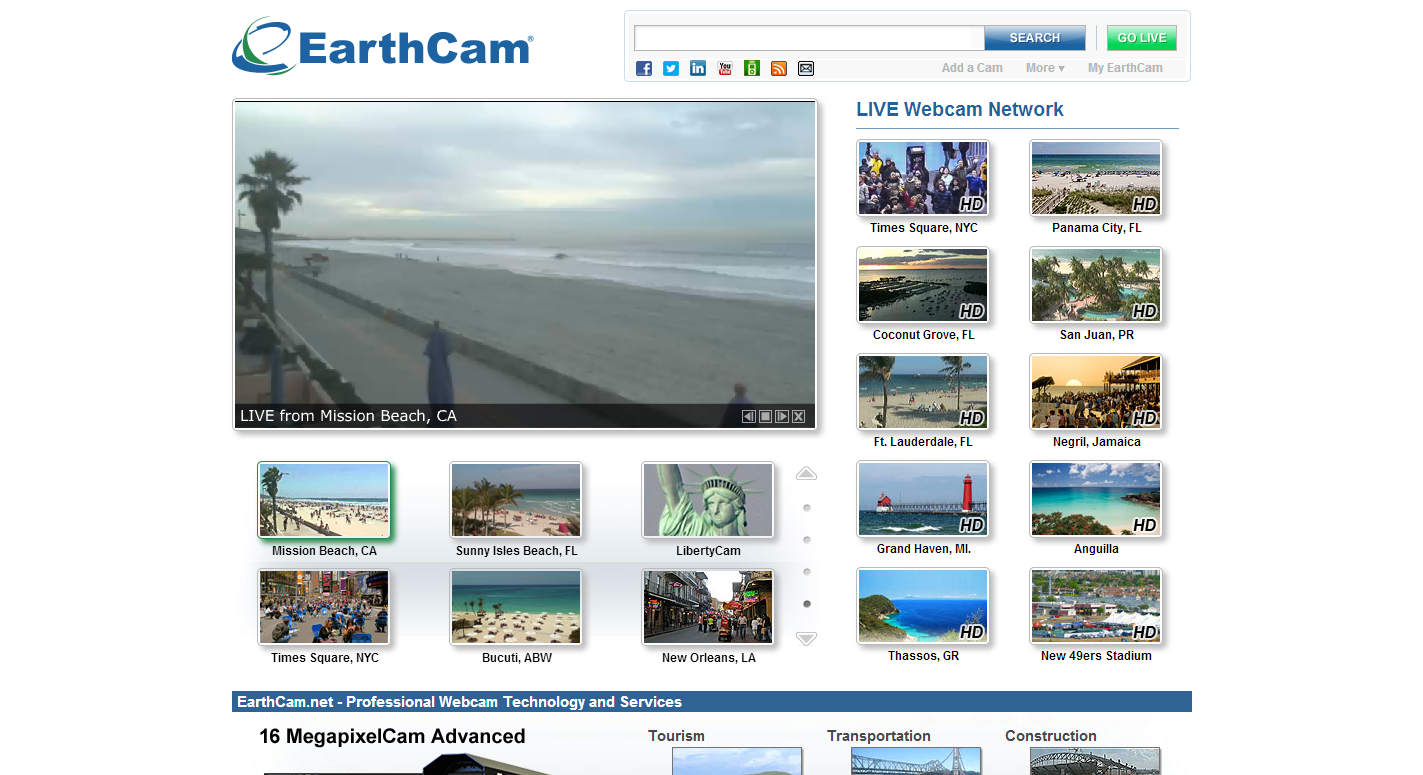
Task: Open the Grand Haven, MI. lighthouse thumbnail
Action: click(923, 499)
